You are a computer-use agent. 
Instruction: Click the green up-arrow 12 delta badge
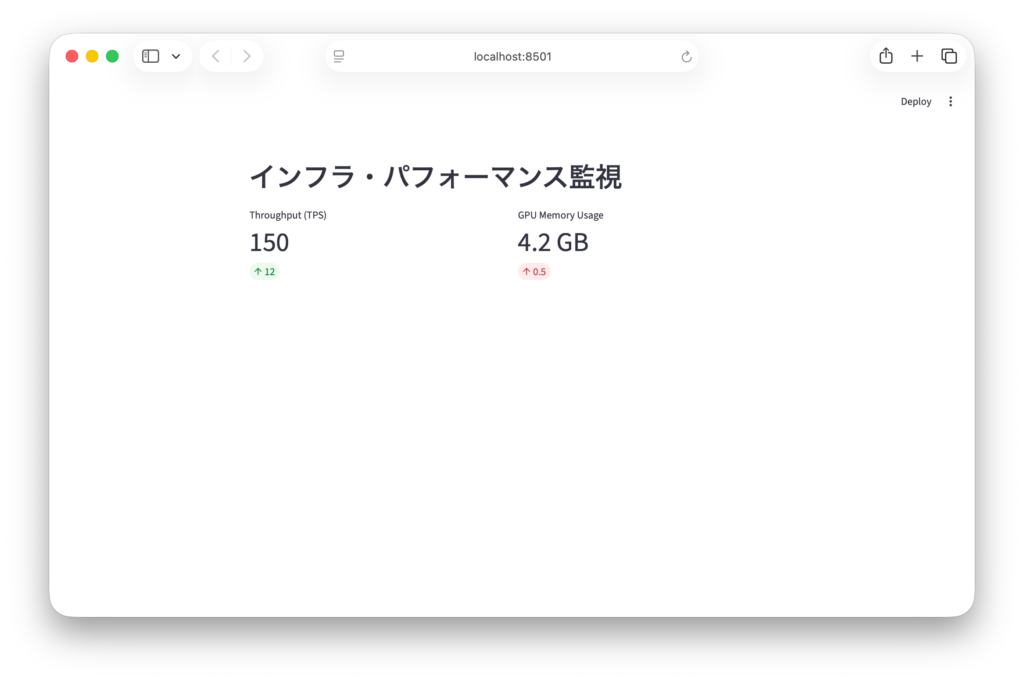[264, 271]
